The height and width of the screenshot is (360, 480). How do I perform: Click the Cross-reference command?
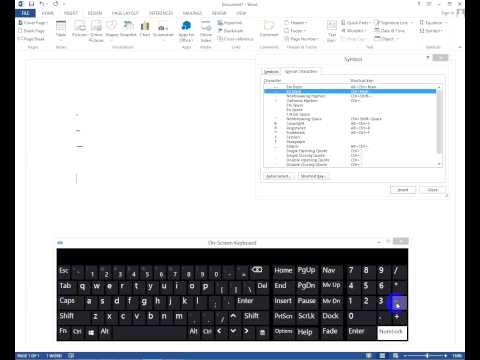click(x=235, y=39)
